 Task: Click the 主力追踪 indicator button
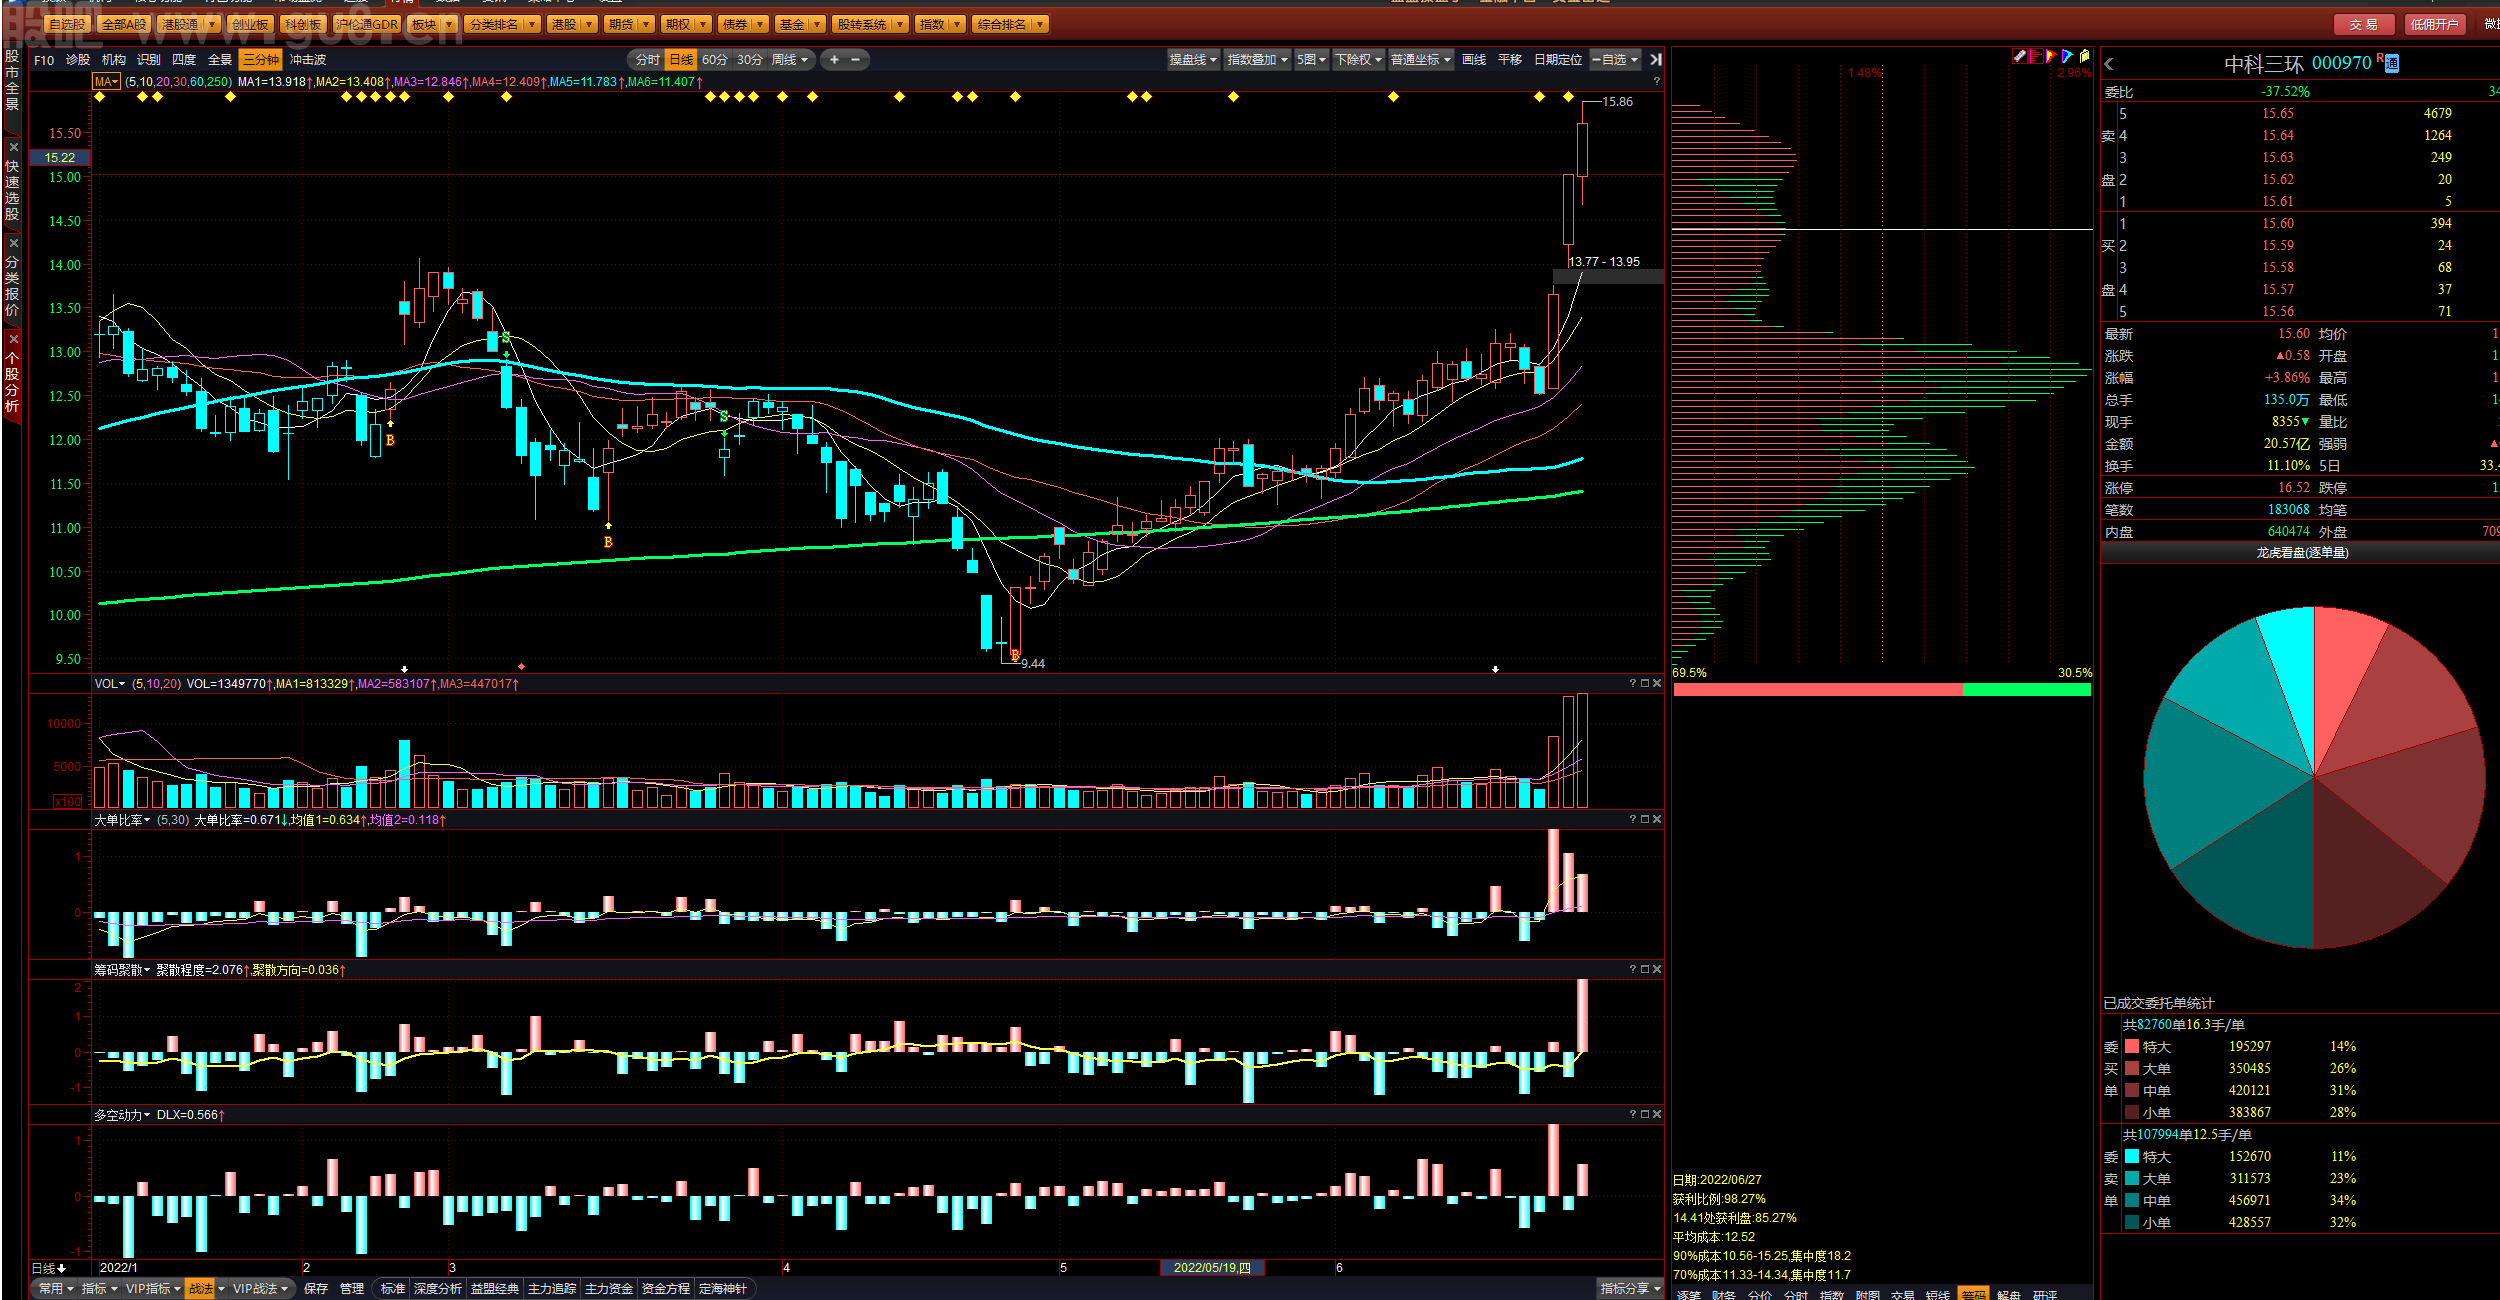pyautogui.click(x=552, y=1289)
